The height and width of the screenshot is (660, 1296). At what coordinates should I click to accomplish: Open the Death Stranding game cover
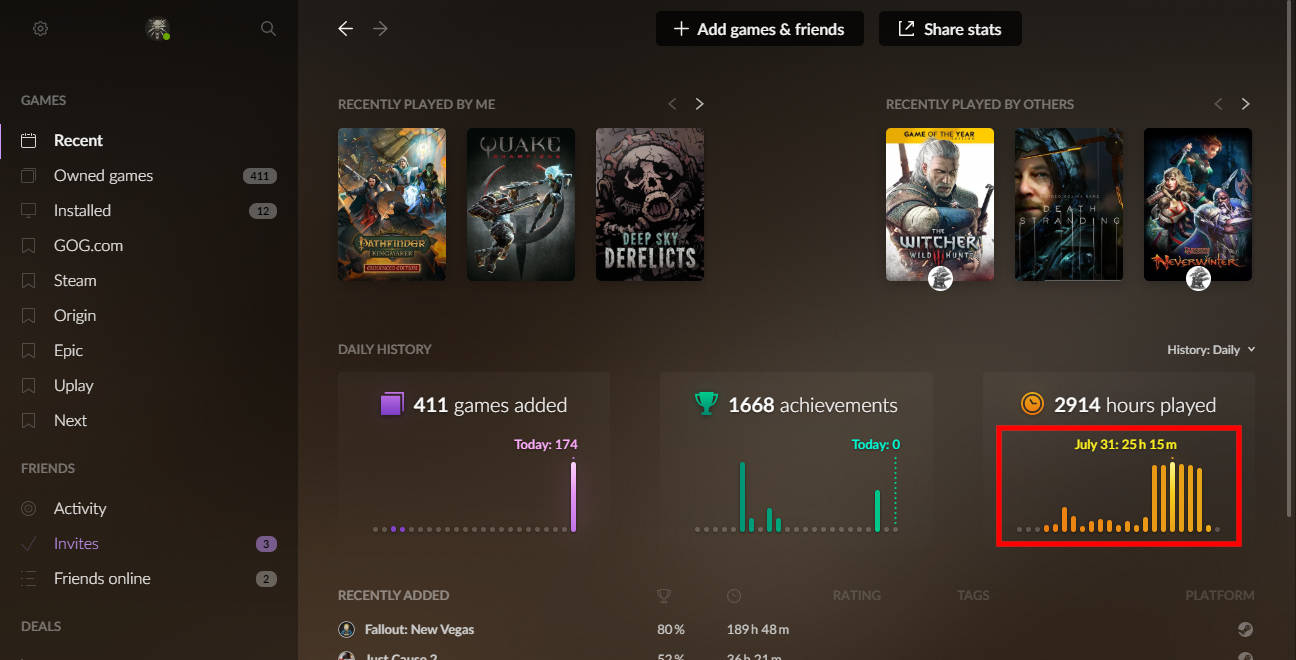click(x=1069, y=204)
